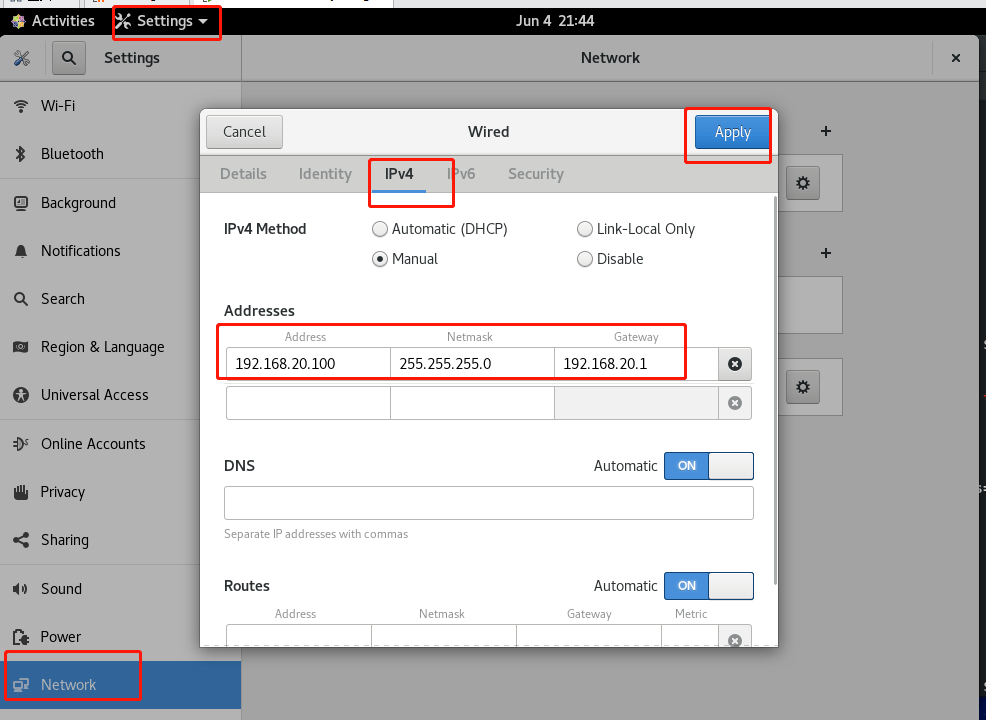The height and width of the screenshot is (720, 986).
Task: Cancel the Wired dialog
Action: coord(244,131)
